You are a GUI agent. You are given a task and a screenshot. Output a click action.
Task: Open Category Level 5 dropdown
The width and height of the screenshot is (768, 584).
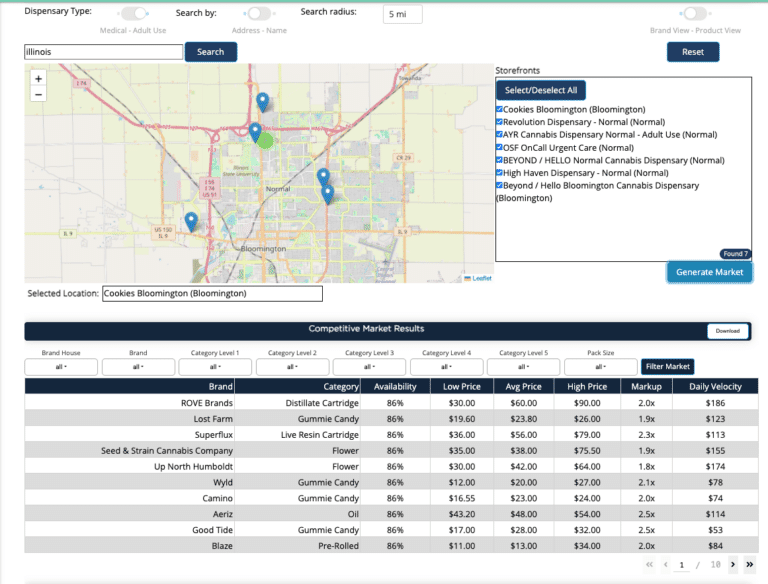[524, 366]
